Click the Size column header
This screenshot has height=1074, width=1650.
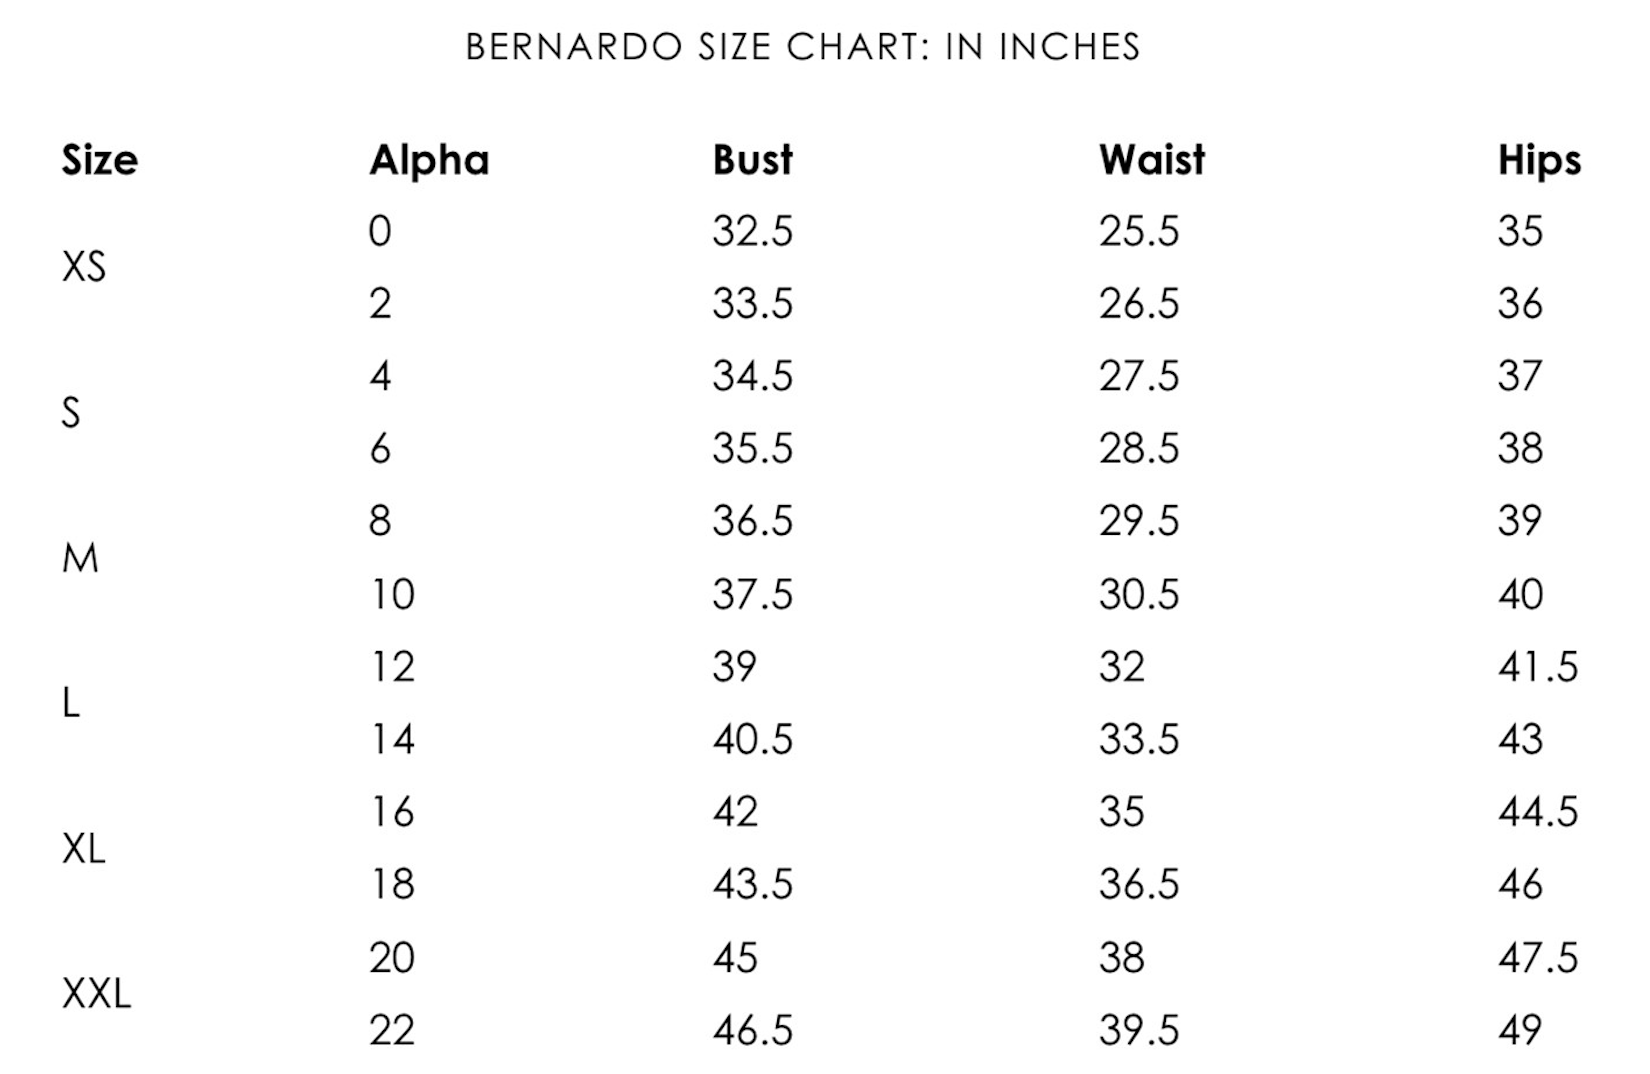pyautogui.click(x=99, y=160)
